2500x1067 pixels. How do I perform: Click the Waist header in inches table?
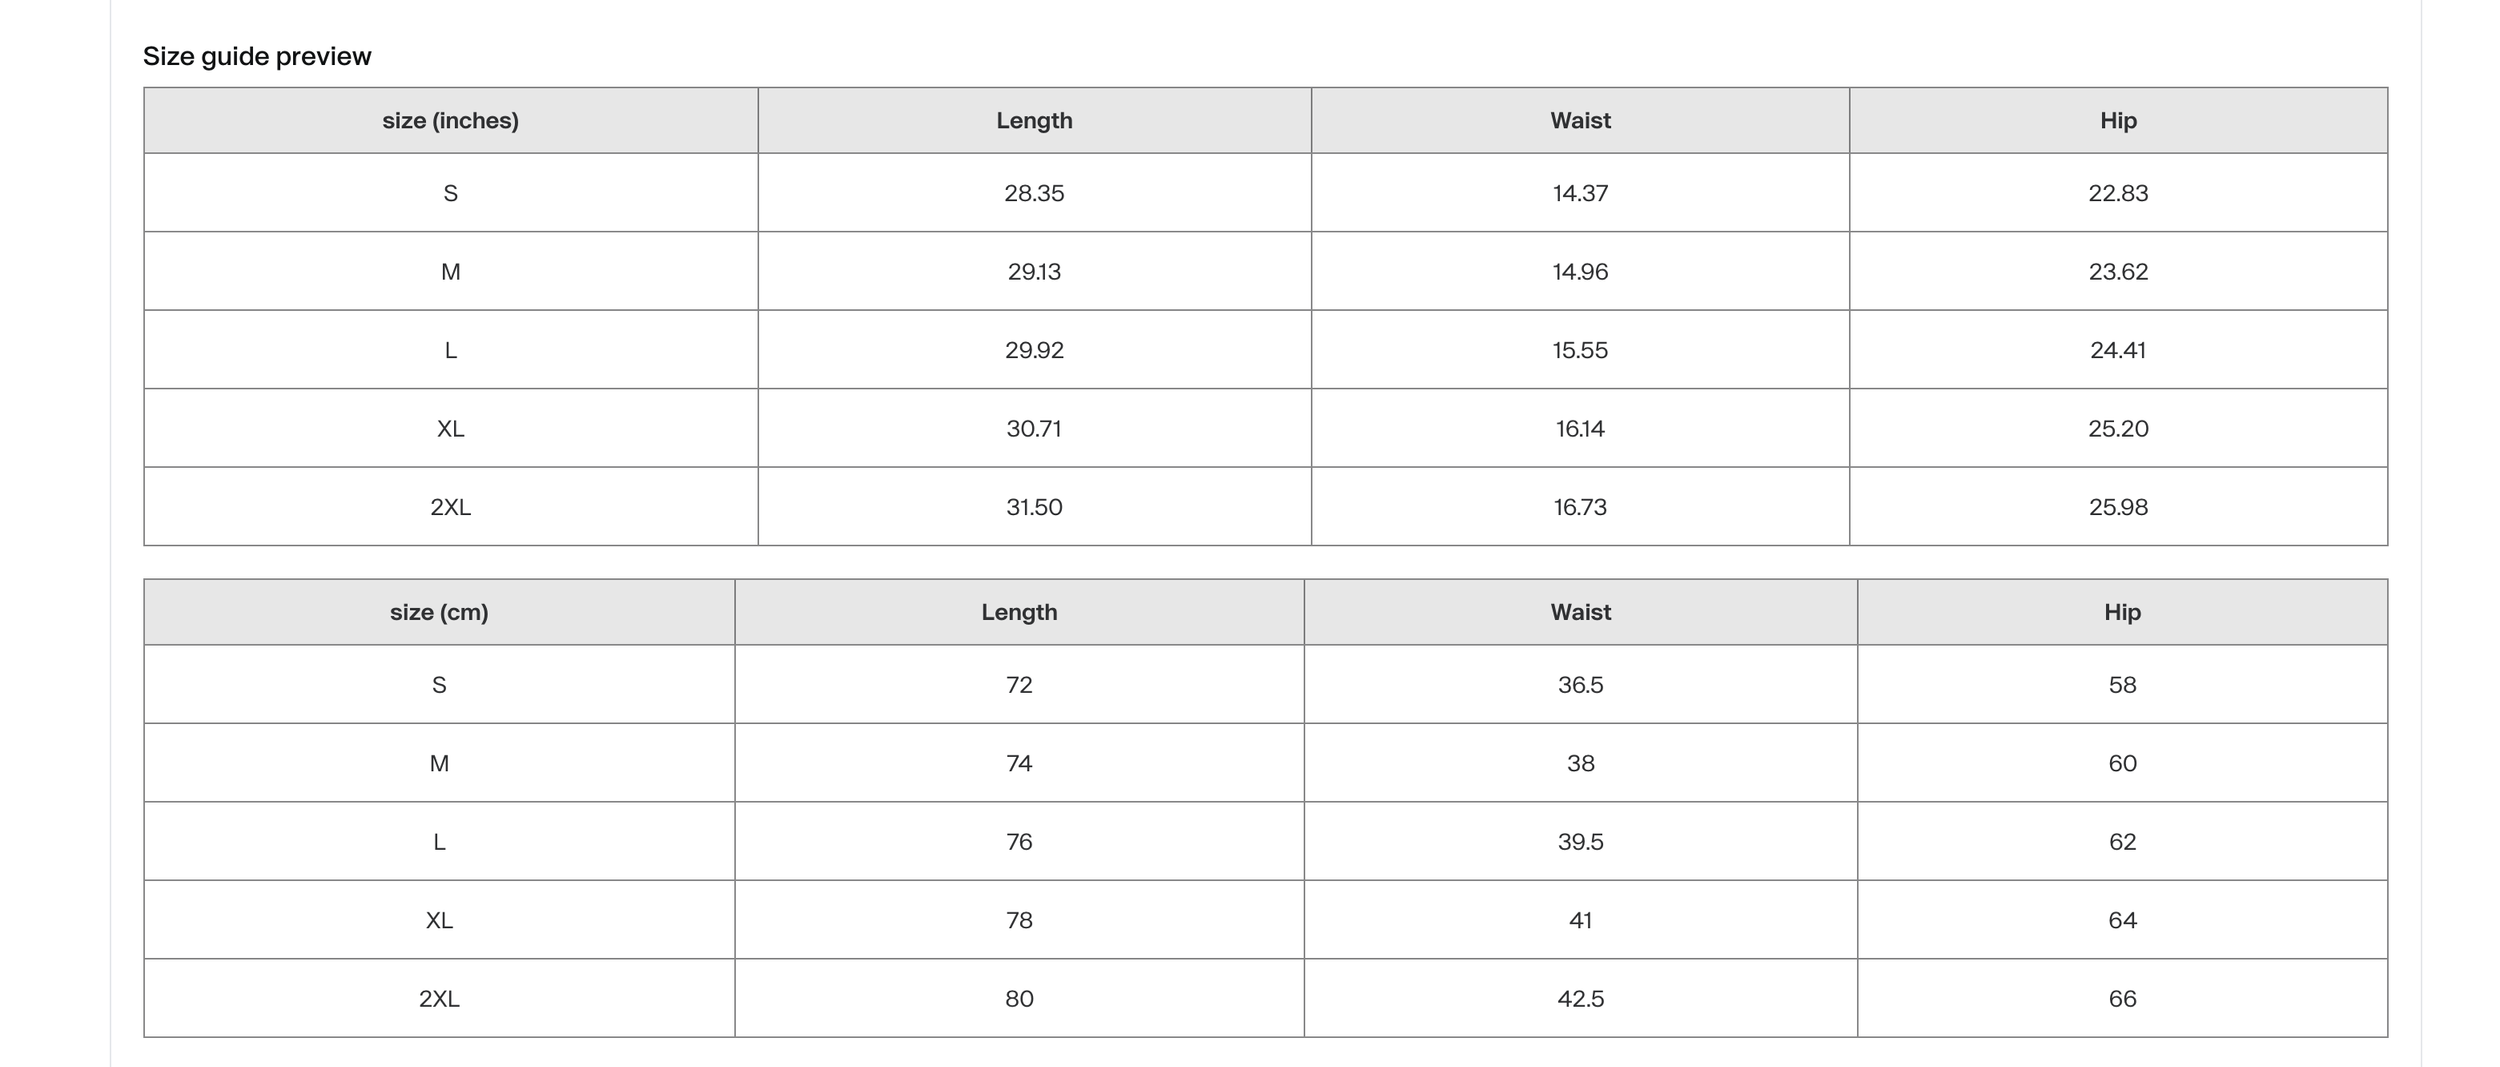[1580, 120]
